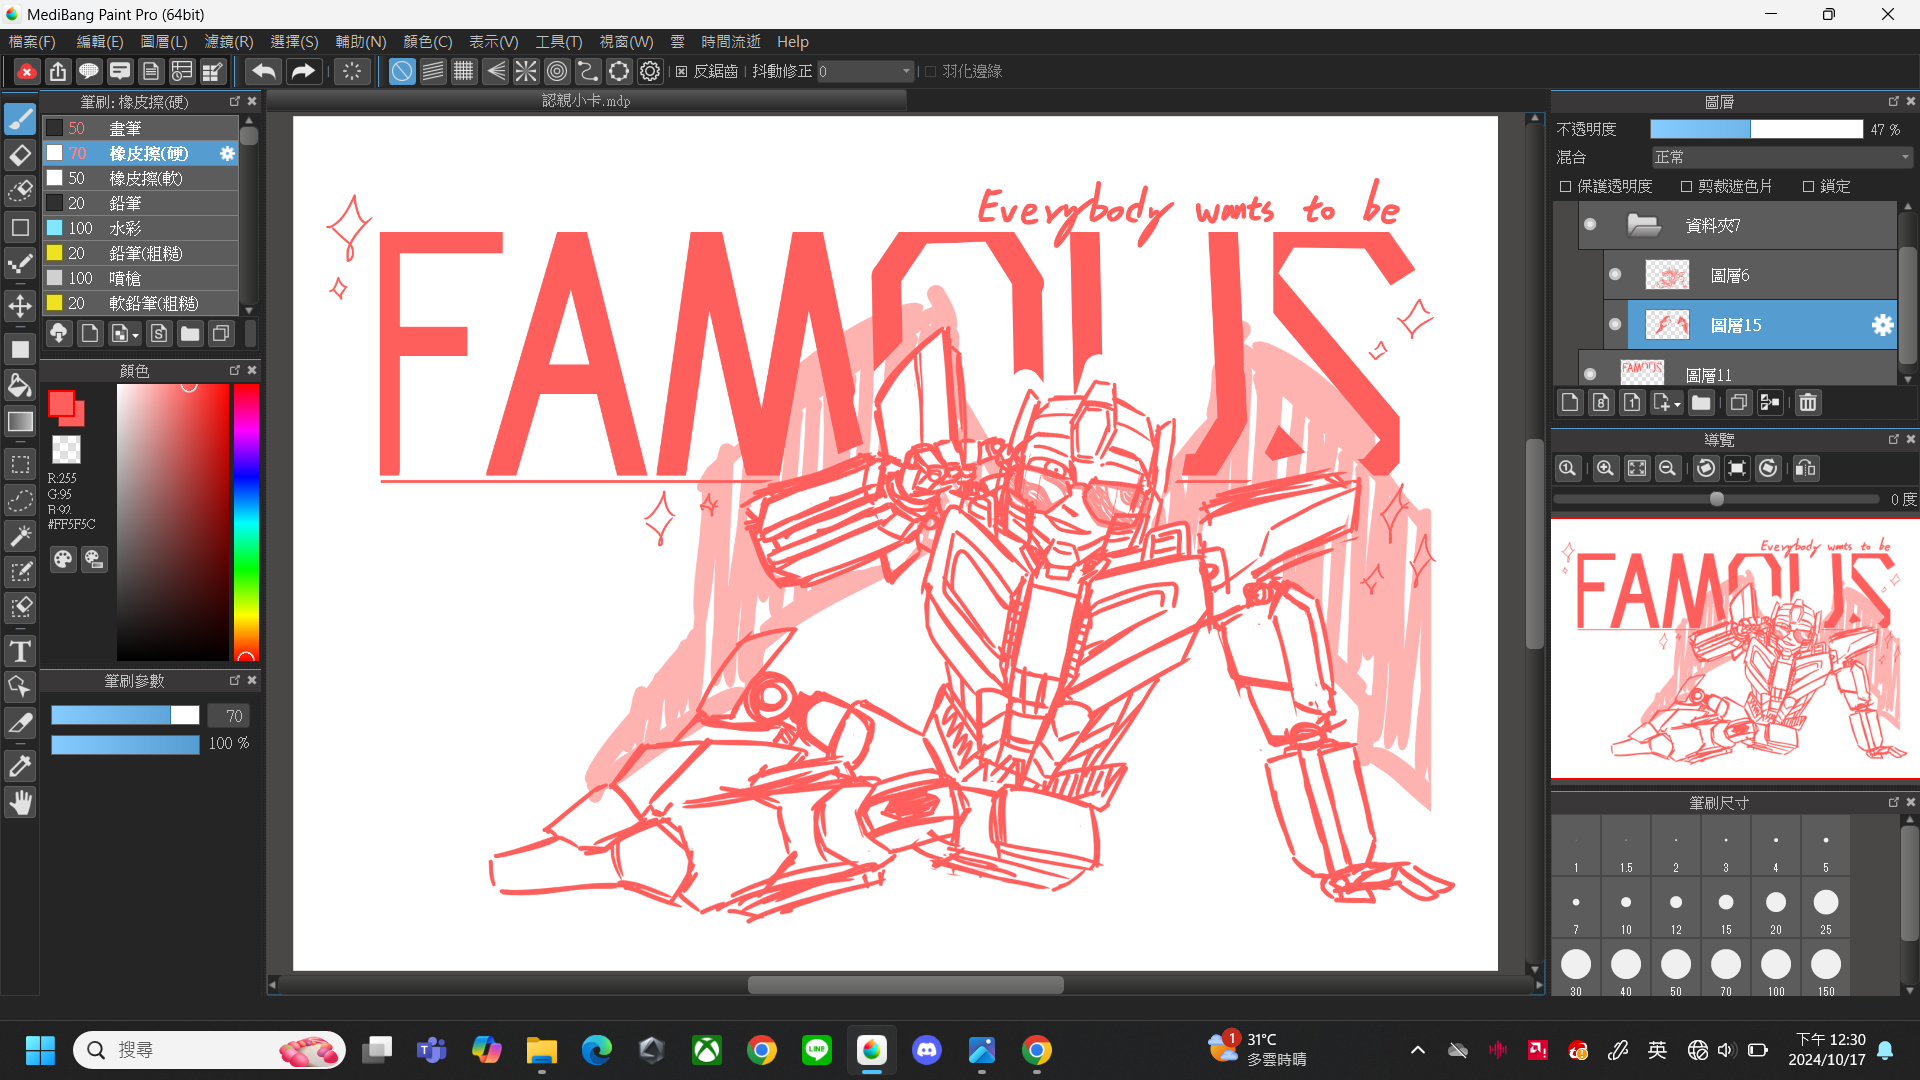Click the vertical hue color bar
The image size is (1920, 1080).
tap(246, 522)
